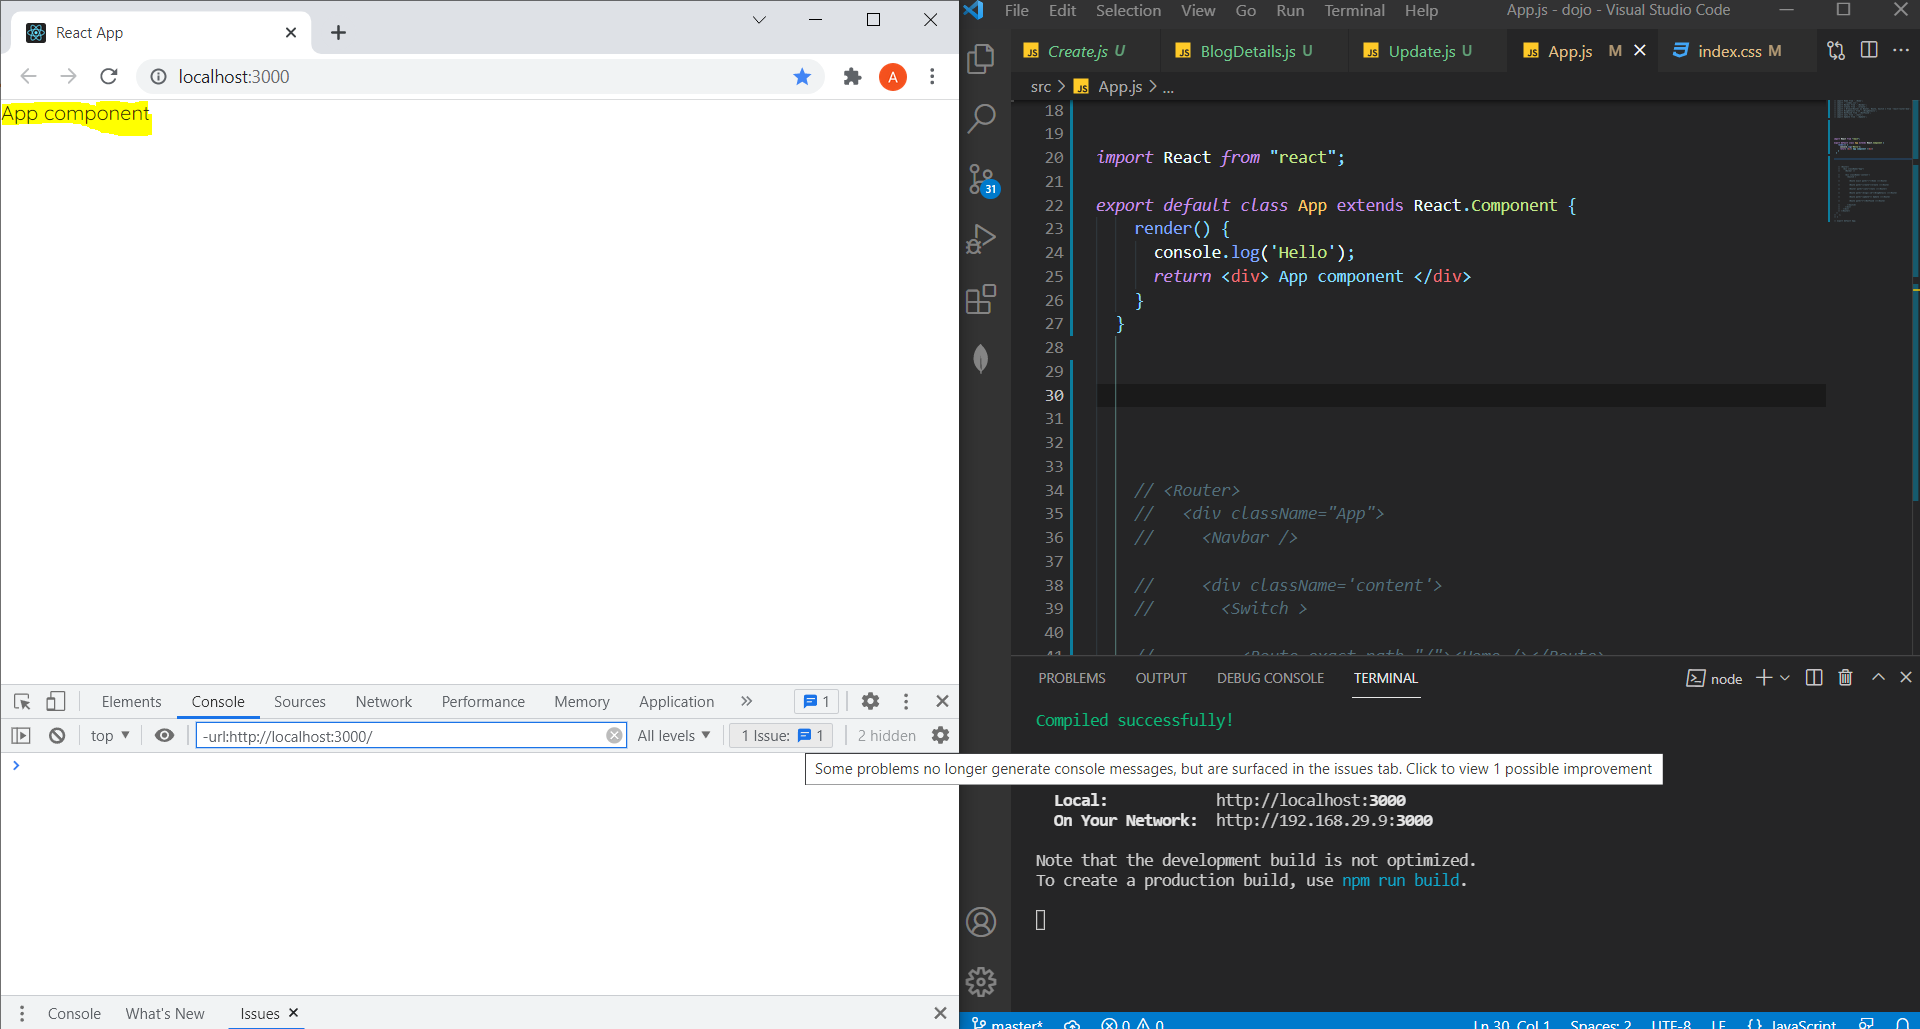This screenshot has height=1029, width=1920.
Task: View site information icon in address bar
Action: click(158, 76)
